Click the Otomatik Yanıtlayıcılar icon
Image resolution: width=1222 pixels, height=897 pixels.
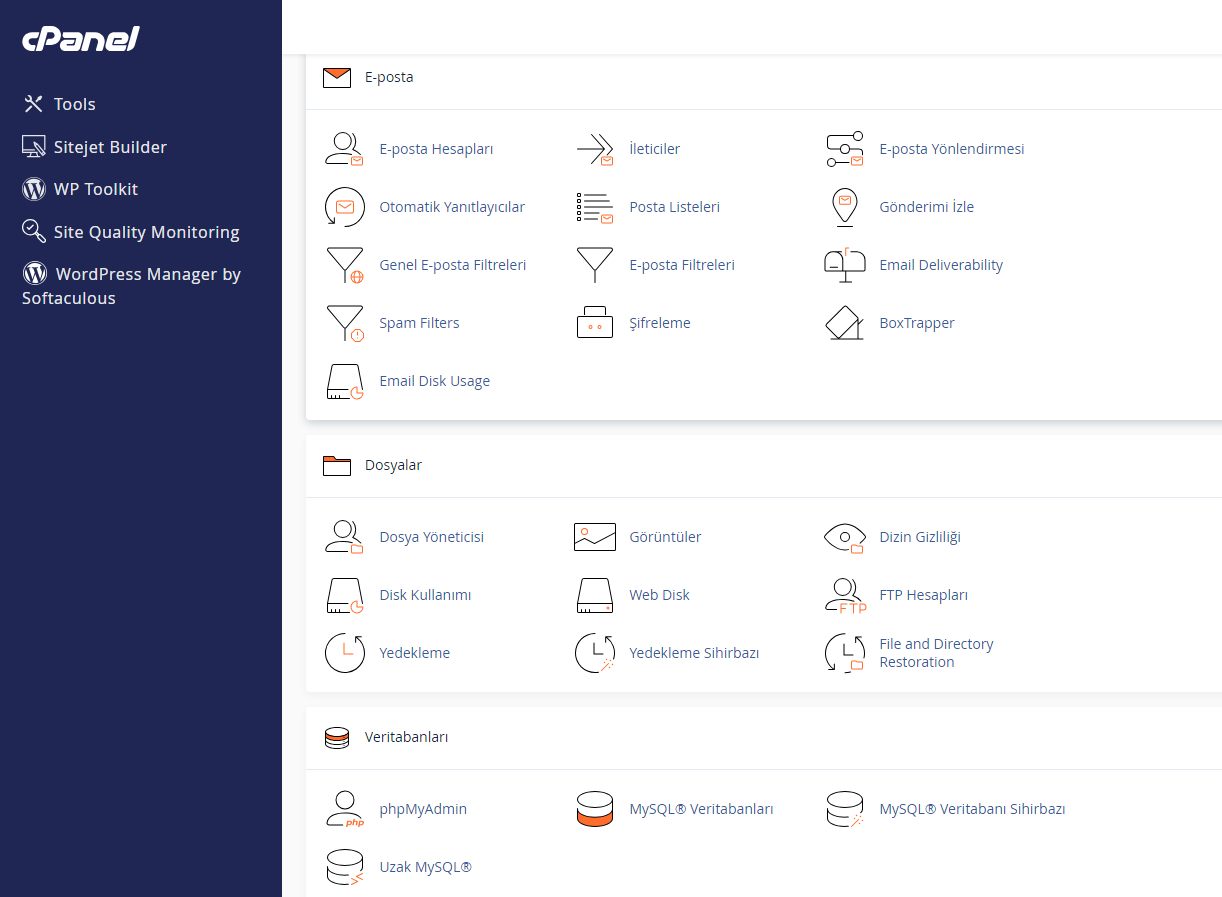click(345, 207)
